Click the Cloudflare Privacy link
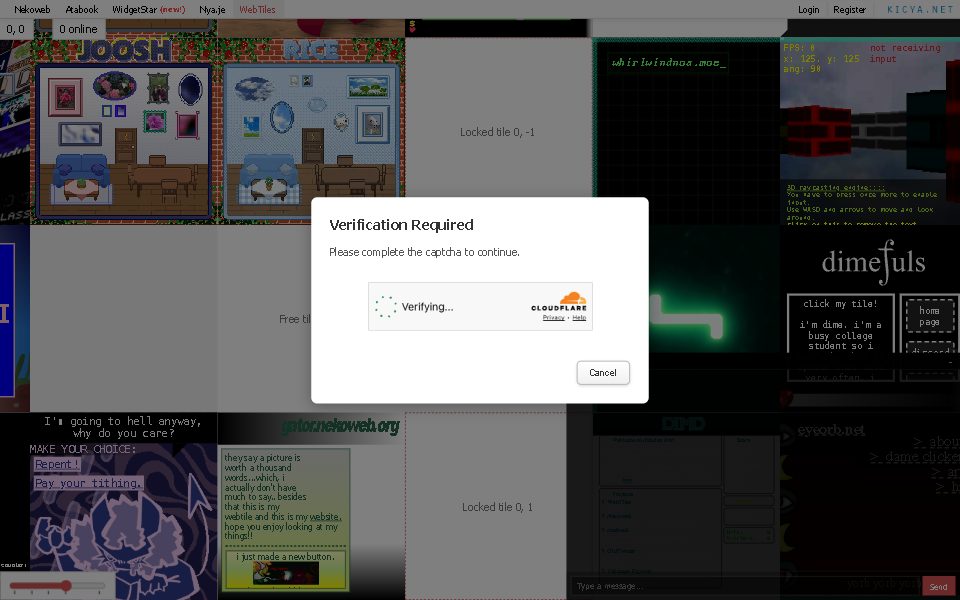 click(553, 317)
